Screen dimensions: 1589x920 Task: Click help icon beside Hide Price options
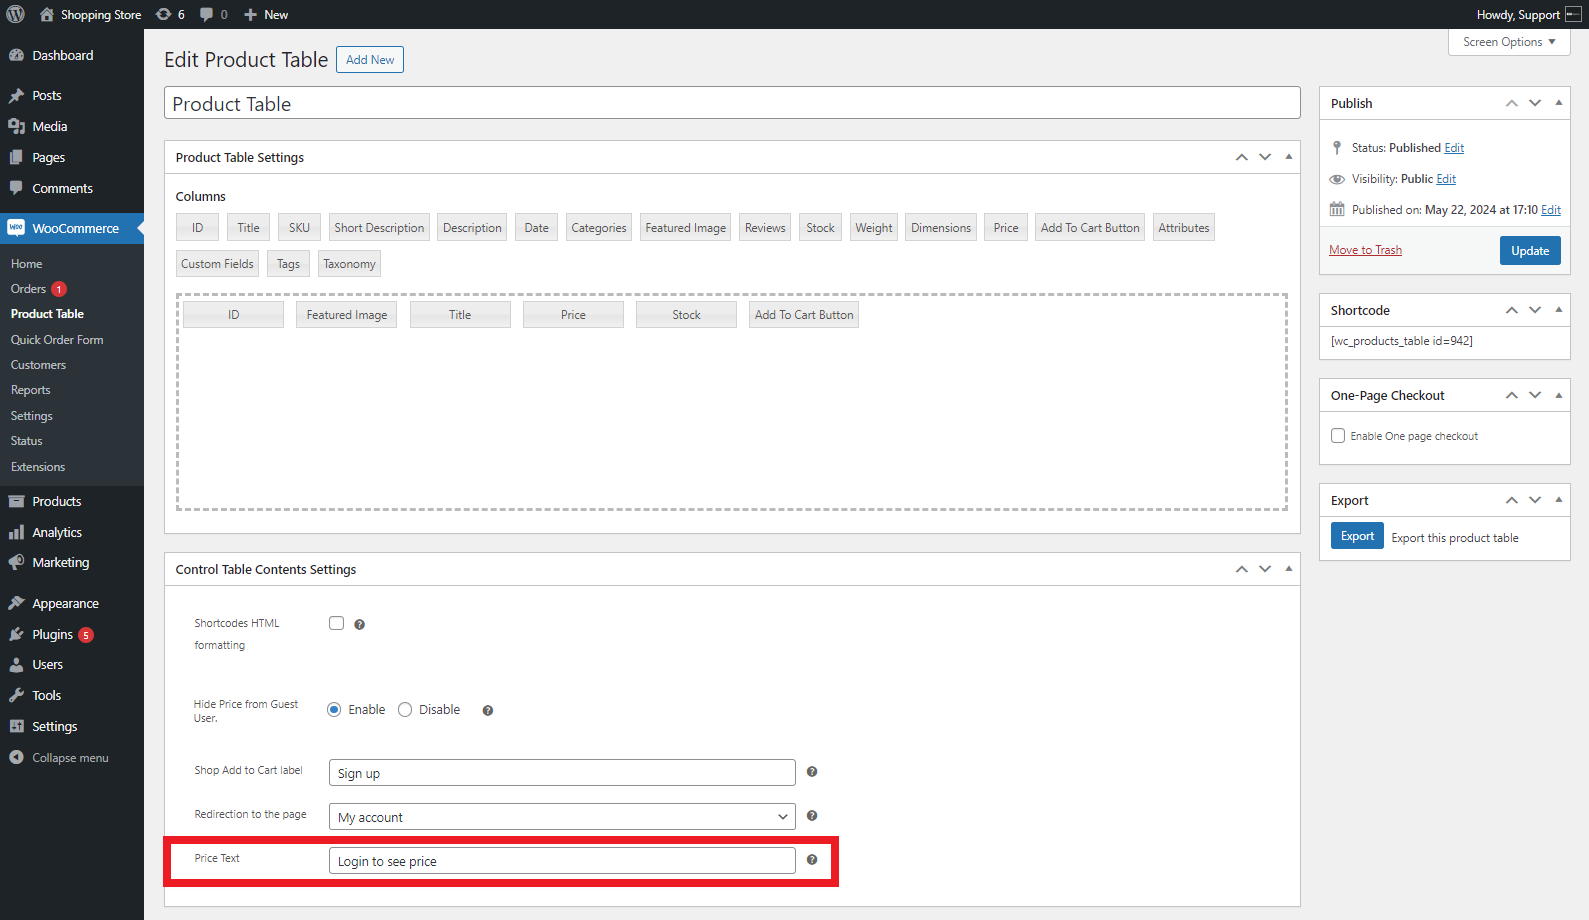pyautogui.click(x=488, y=711)
